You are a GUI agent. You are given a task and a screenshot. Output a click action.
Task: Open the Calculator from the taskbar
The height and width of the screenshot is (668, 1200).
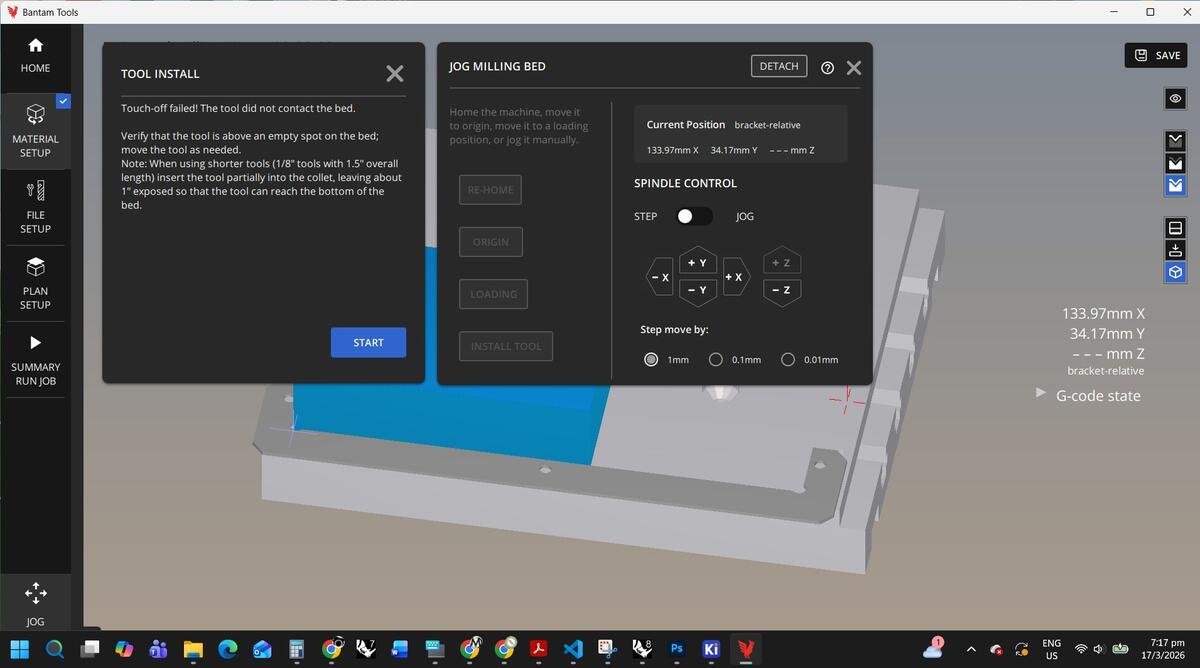pos(297,649)
